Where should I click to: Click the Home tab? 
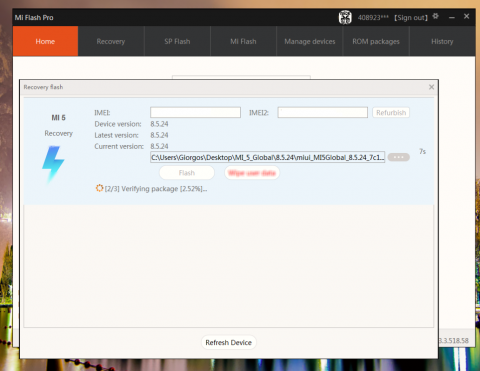[x=45, y=41]
